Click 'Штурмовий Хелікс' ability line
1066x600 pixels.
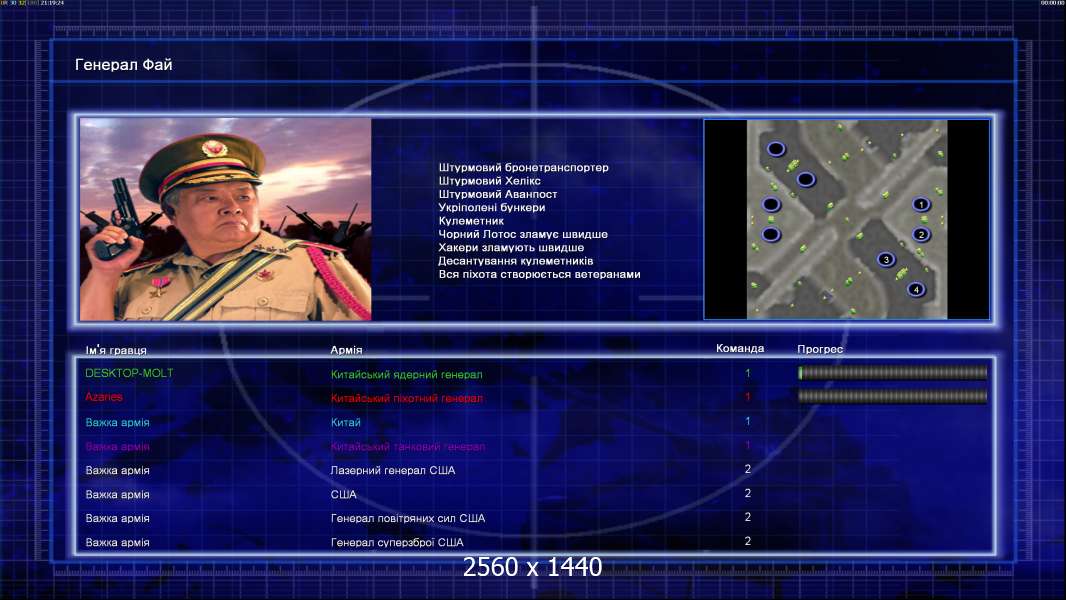(489, 181)
